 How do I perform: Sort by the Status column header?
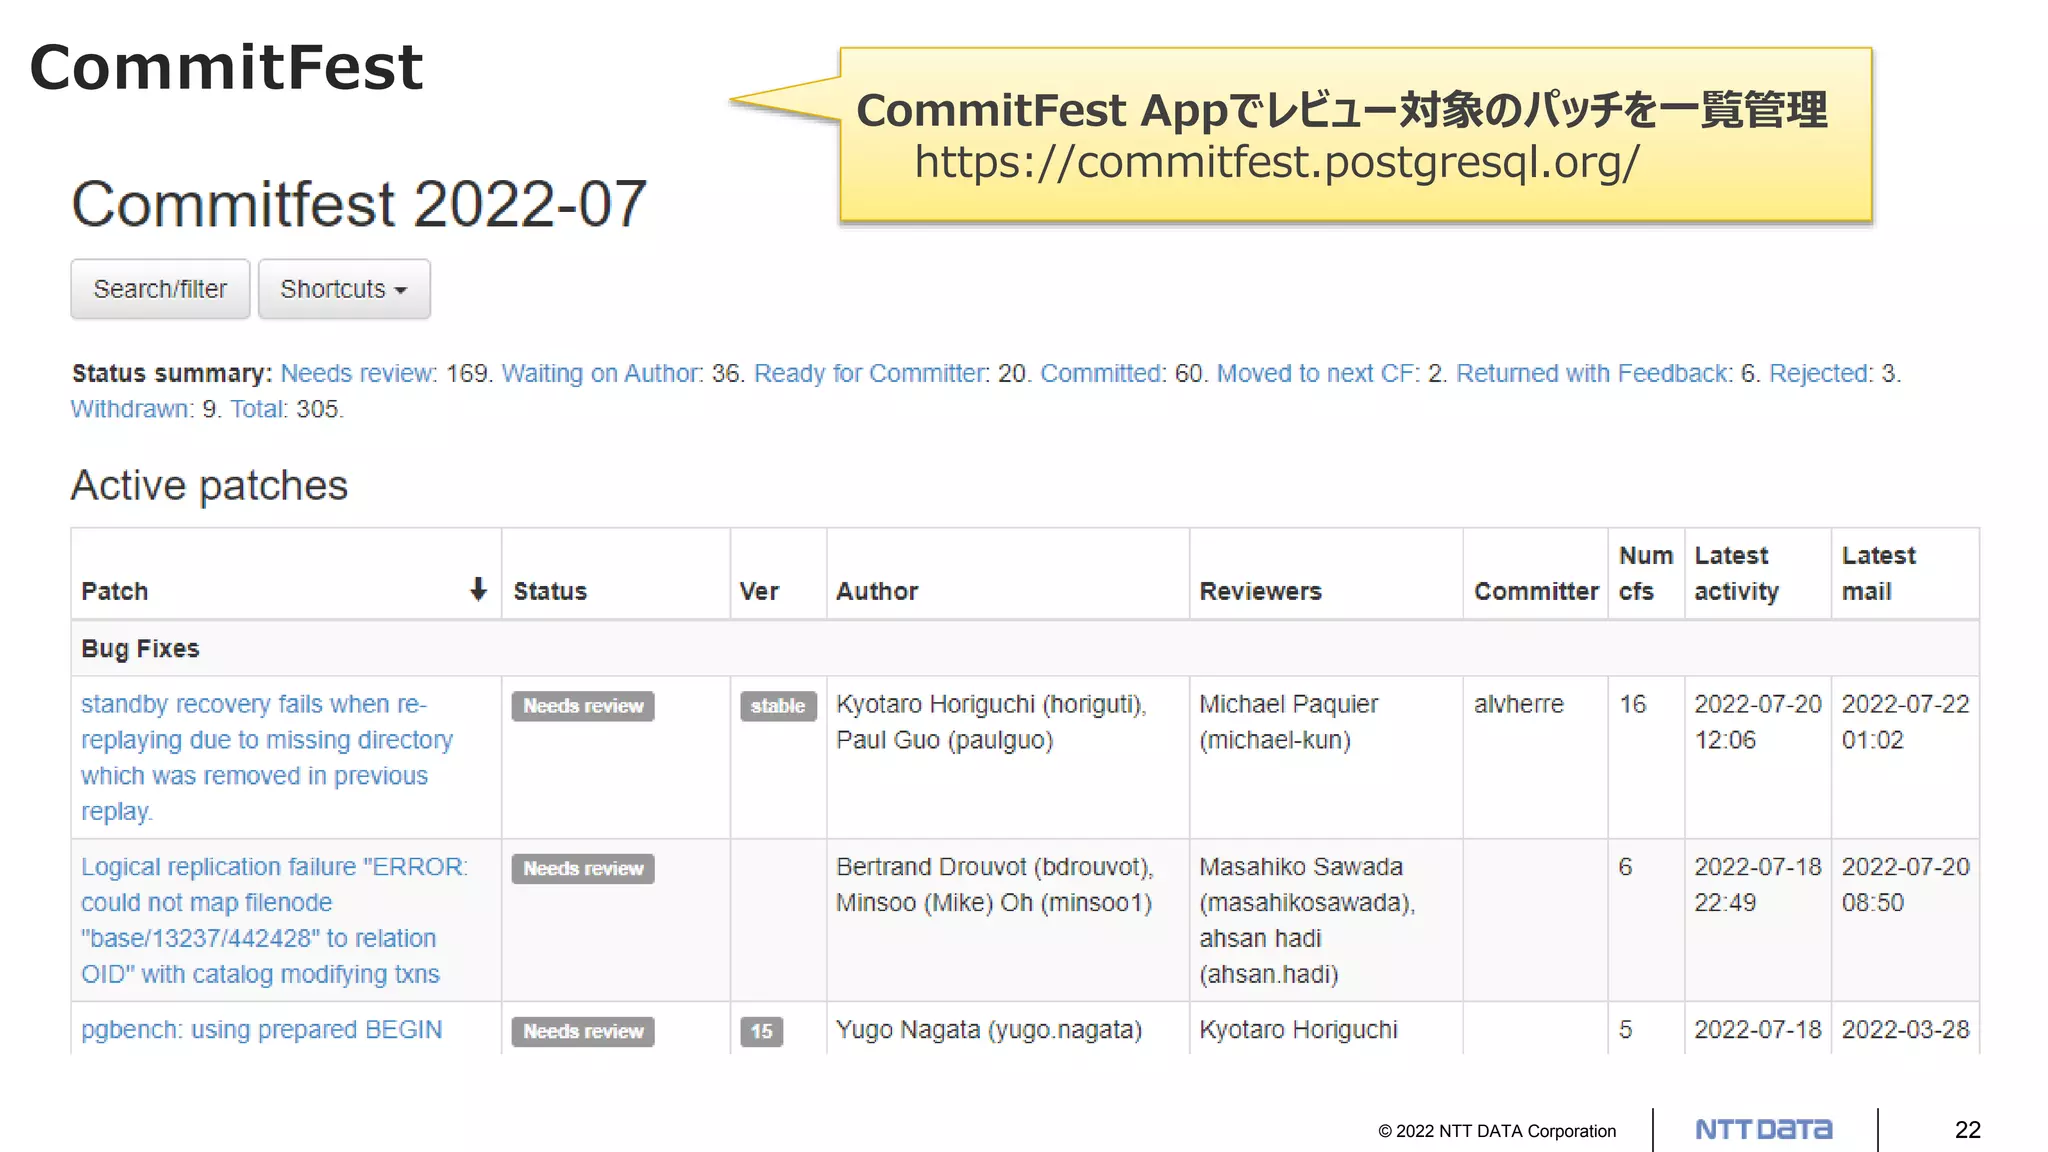(x=550, y=591)
